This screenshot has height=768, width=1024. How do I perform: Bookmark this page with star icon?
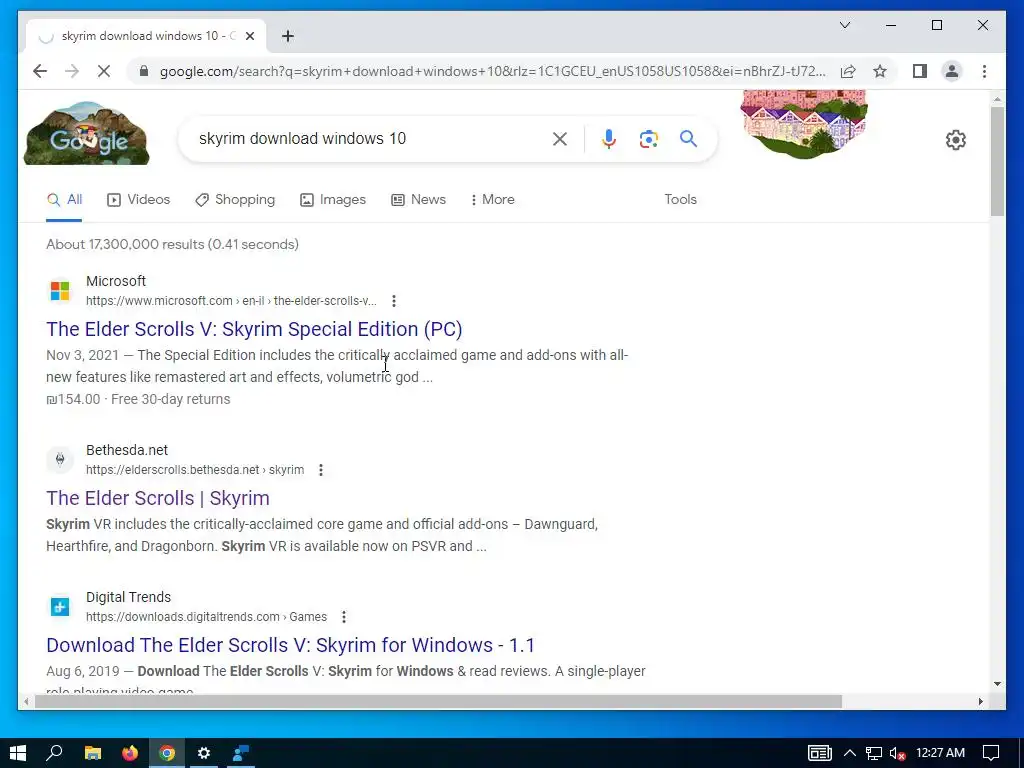tap(880, 71)
